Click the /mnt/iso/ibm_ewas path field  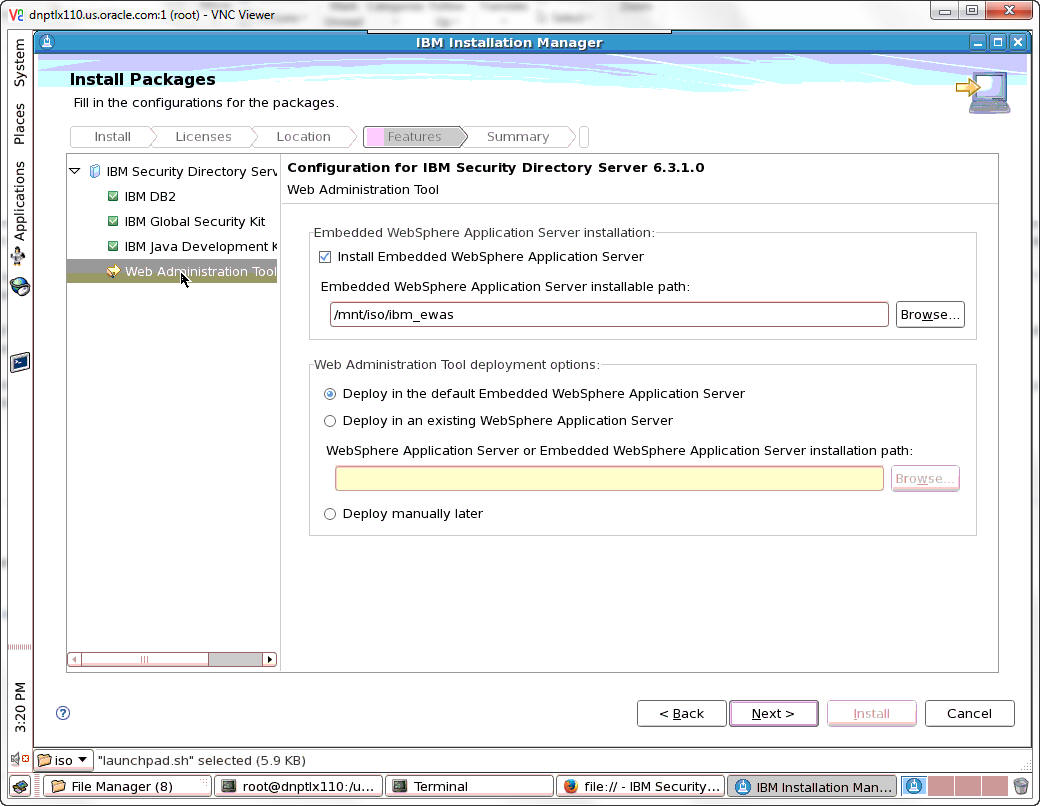609,314
